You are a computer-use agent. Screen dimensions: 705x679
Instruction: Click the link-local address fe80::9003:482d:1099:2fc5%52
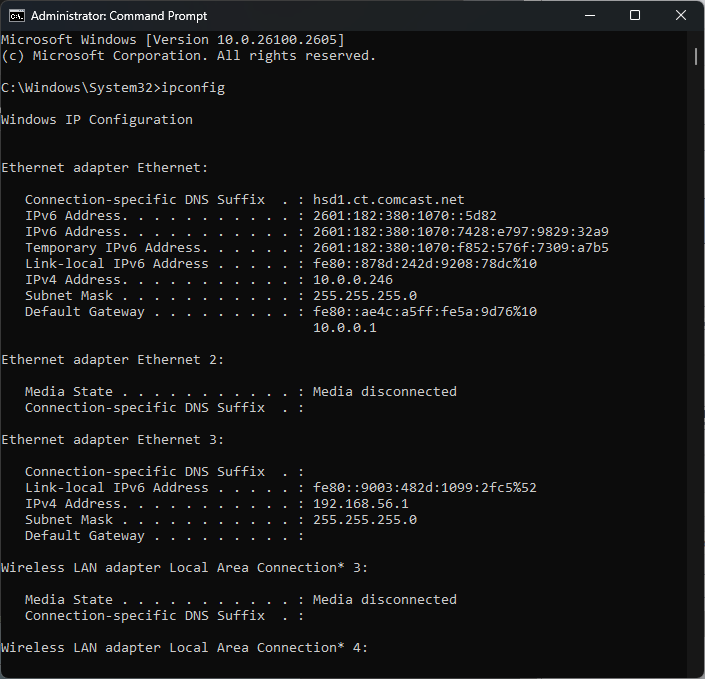click(x=424, y=488)
